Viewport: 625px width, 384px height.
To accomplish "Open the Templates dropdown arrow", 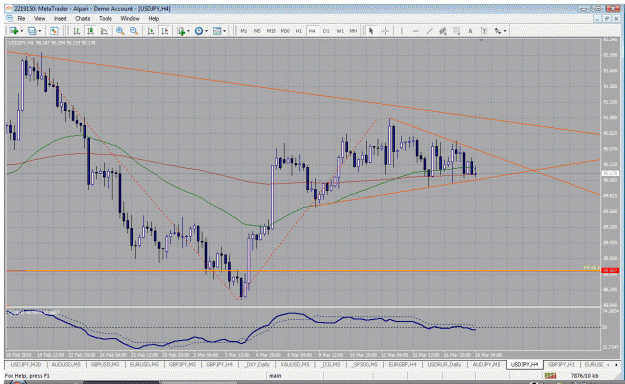I will 224,31.
